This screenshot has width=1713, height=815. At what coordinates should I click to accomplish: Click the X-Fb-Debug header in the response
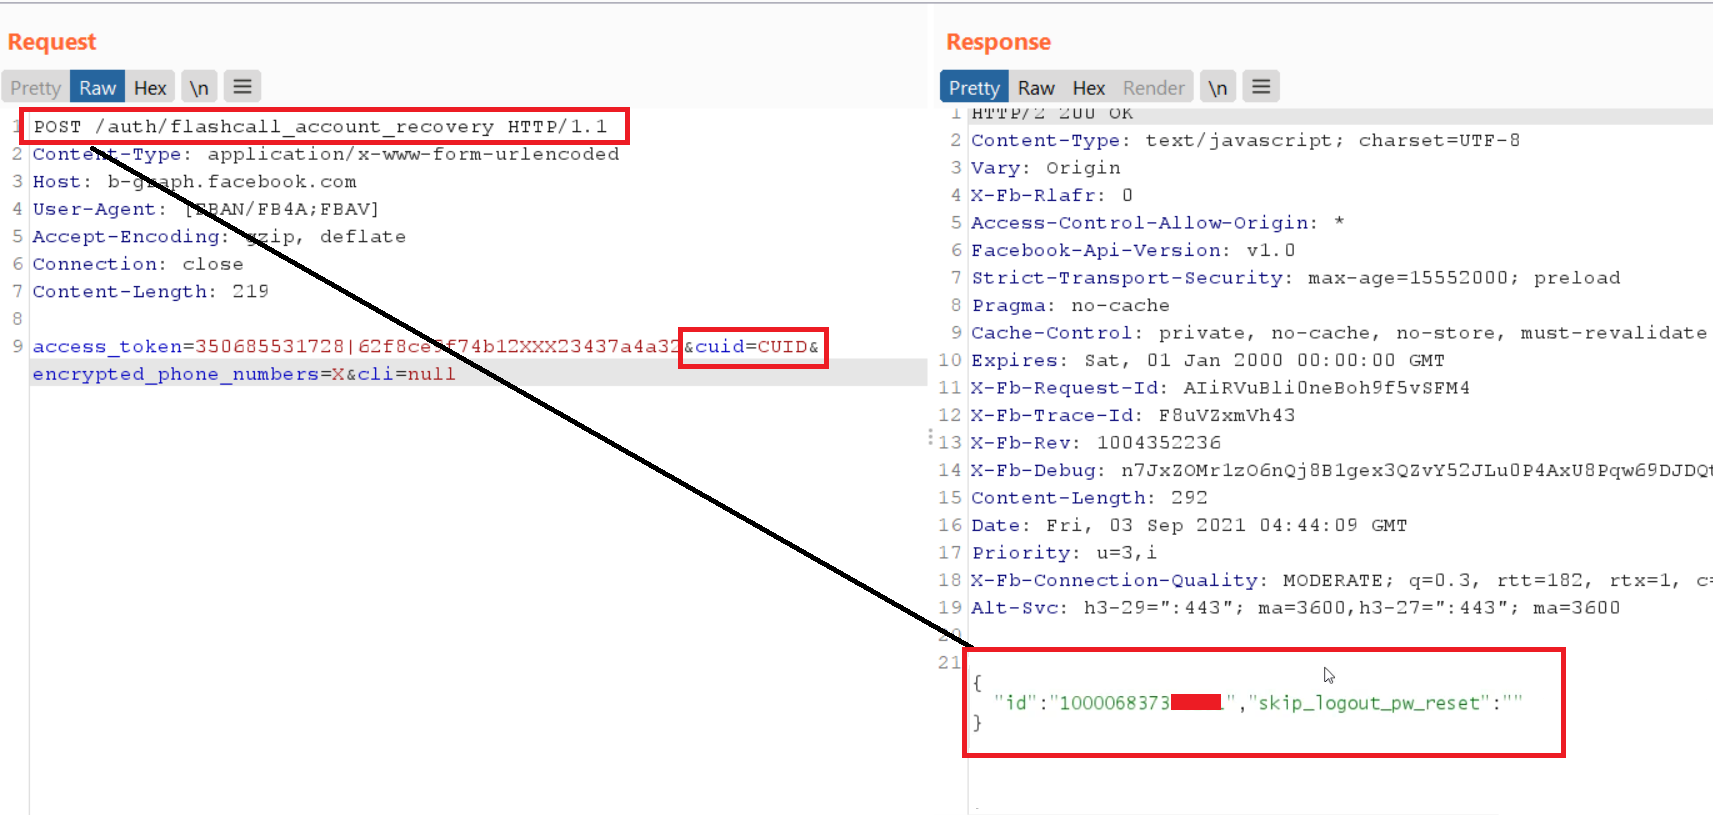click(1034, 470)
